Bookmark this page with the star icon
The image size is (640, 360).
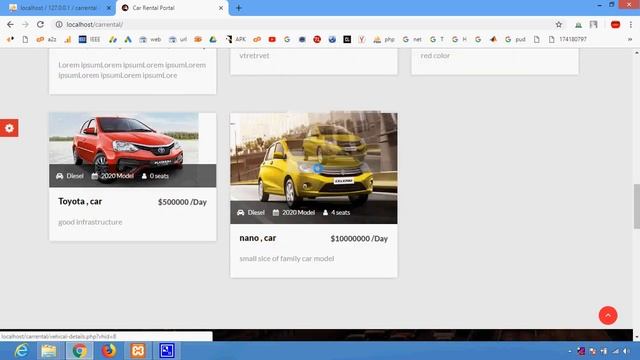(x=559, y=24)
